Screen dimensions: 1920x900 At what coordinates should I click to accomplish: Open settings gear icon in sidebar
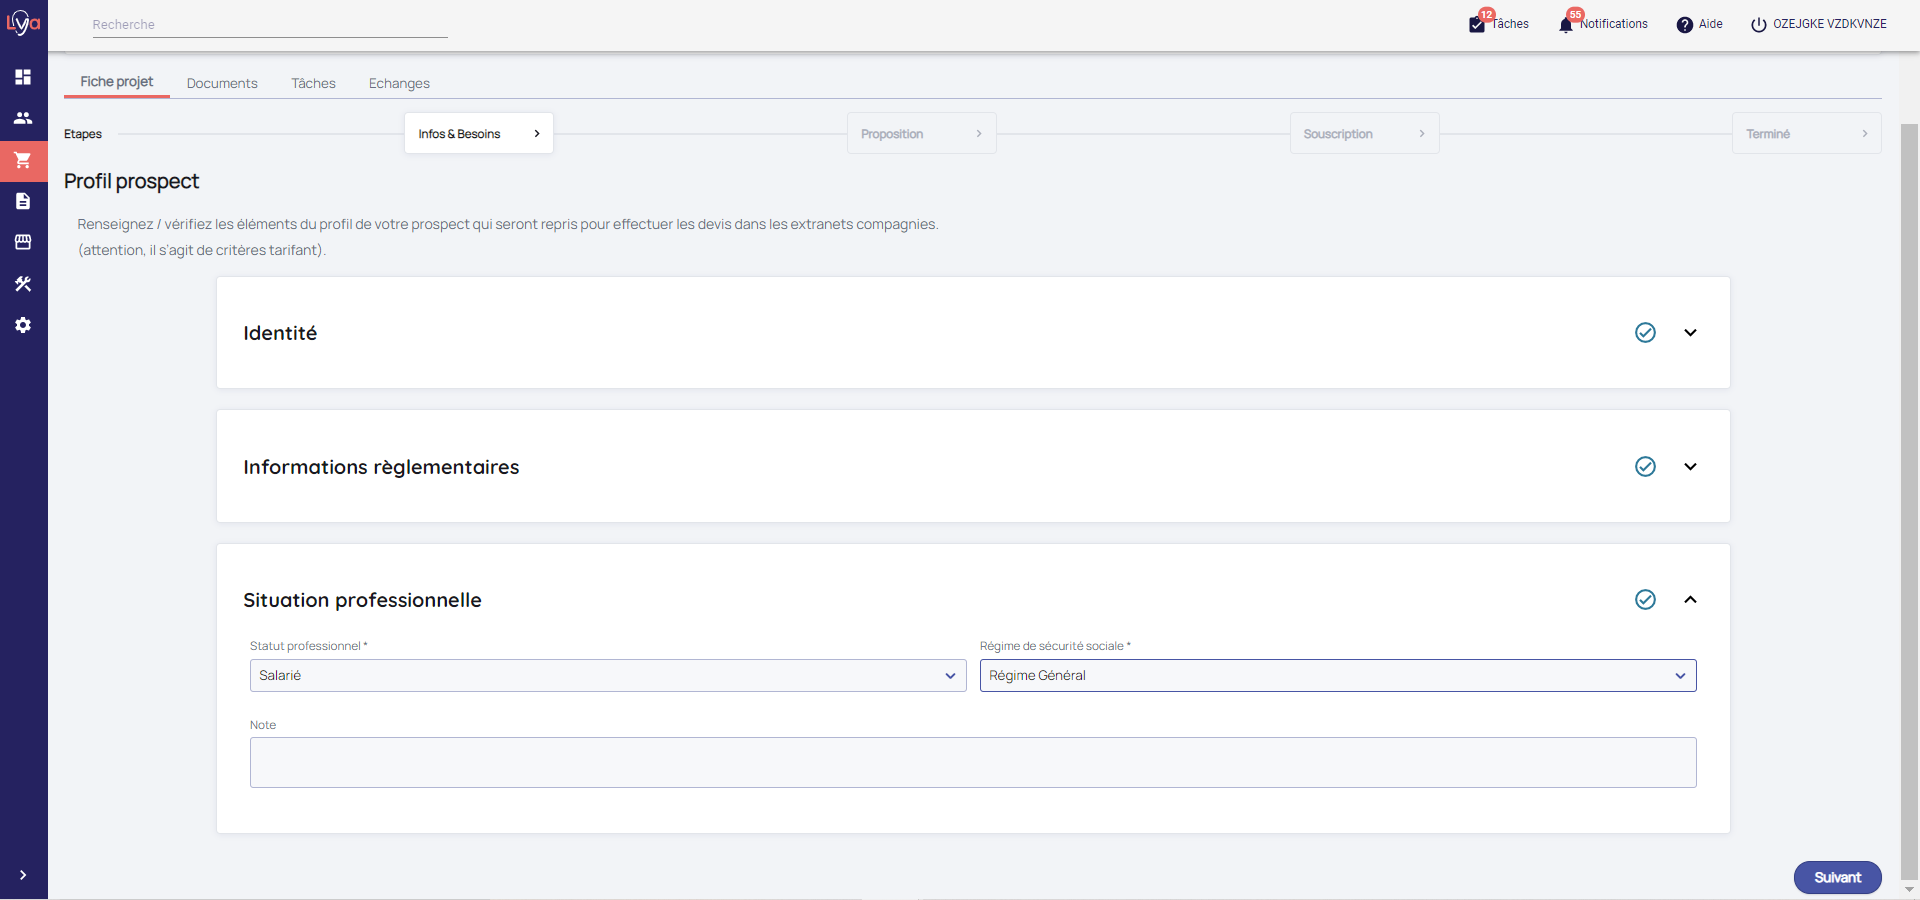click(x=23, y=325)
